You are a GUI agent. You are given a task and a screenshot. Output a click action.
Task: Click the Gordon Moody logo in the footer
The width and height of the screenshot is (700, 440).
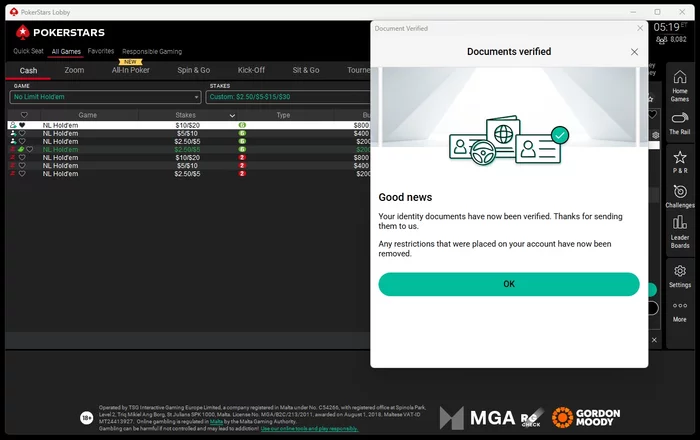tap(586, 418)
